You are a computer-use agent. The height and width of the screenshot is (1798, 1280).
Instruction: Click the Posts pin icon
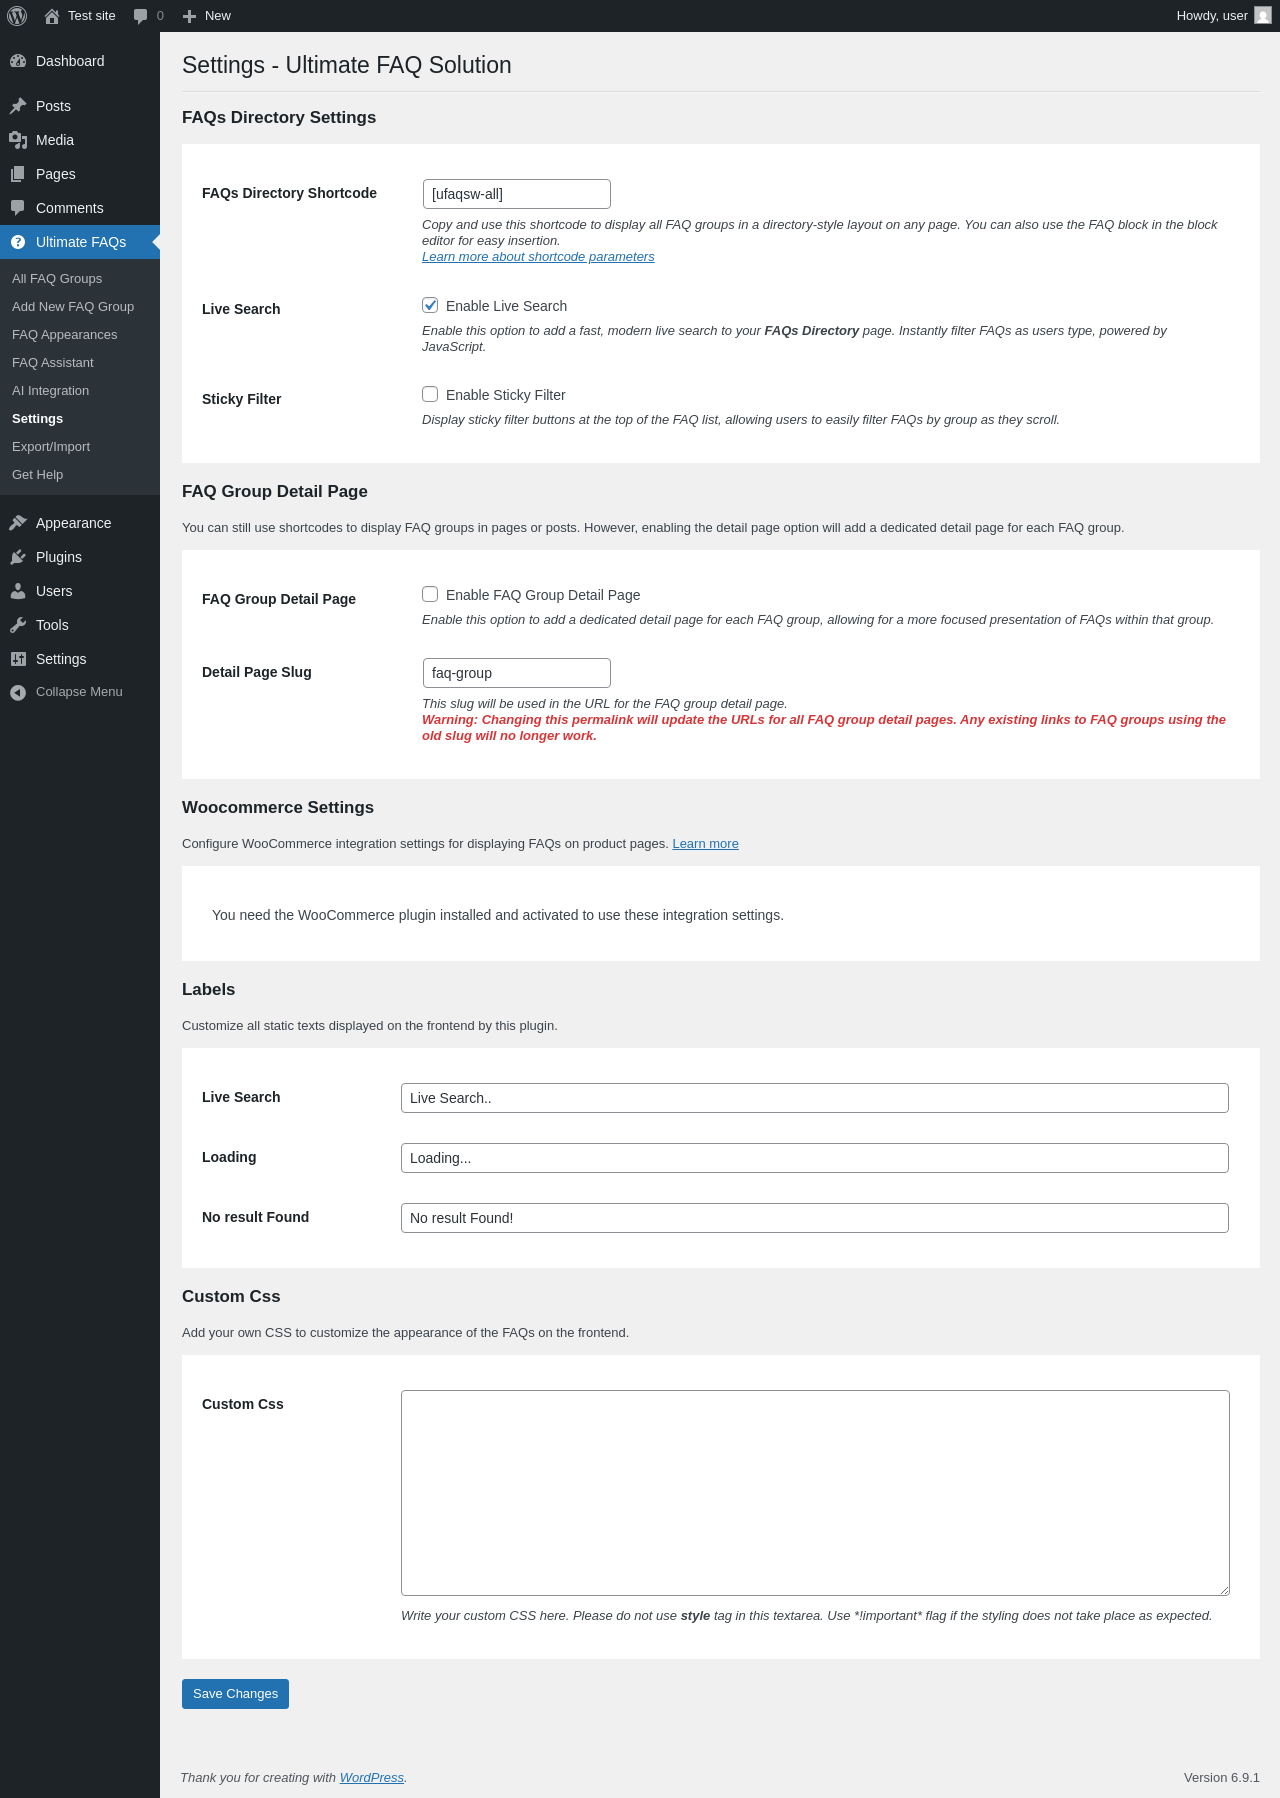click(18, 106)
